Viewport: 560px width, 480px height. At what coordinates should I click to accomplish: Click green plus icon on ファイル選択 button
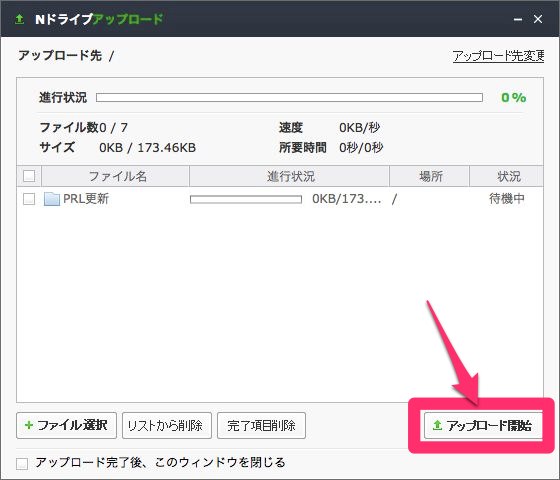point(29,425)
